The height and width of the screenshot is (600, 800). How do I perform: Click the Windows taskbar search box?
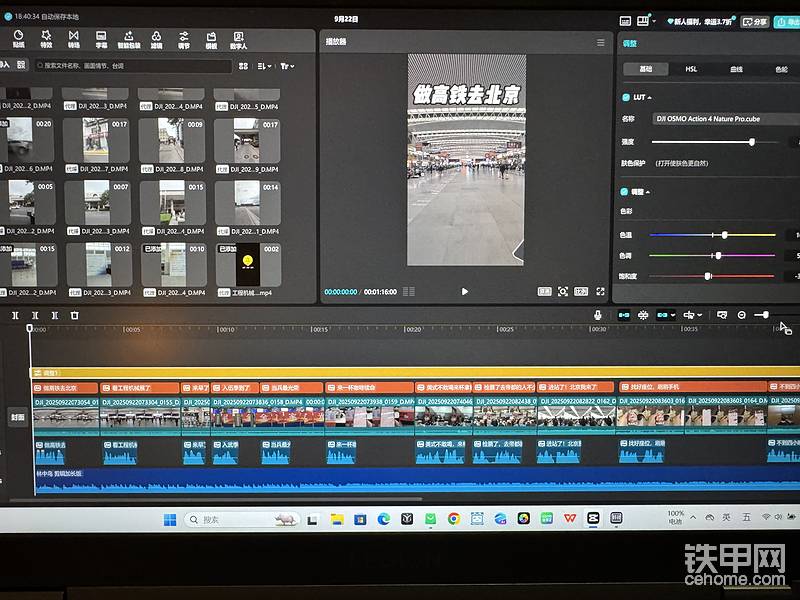241,519
